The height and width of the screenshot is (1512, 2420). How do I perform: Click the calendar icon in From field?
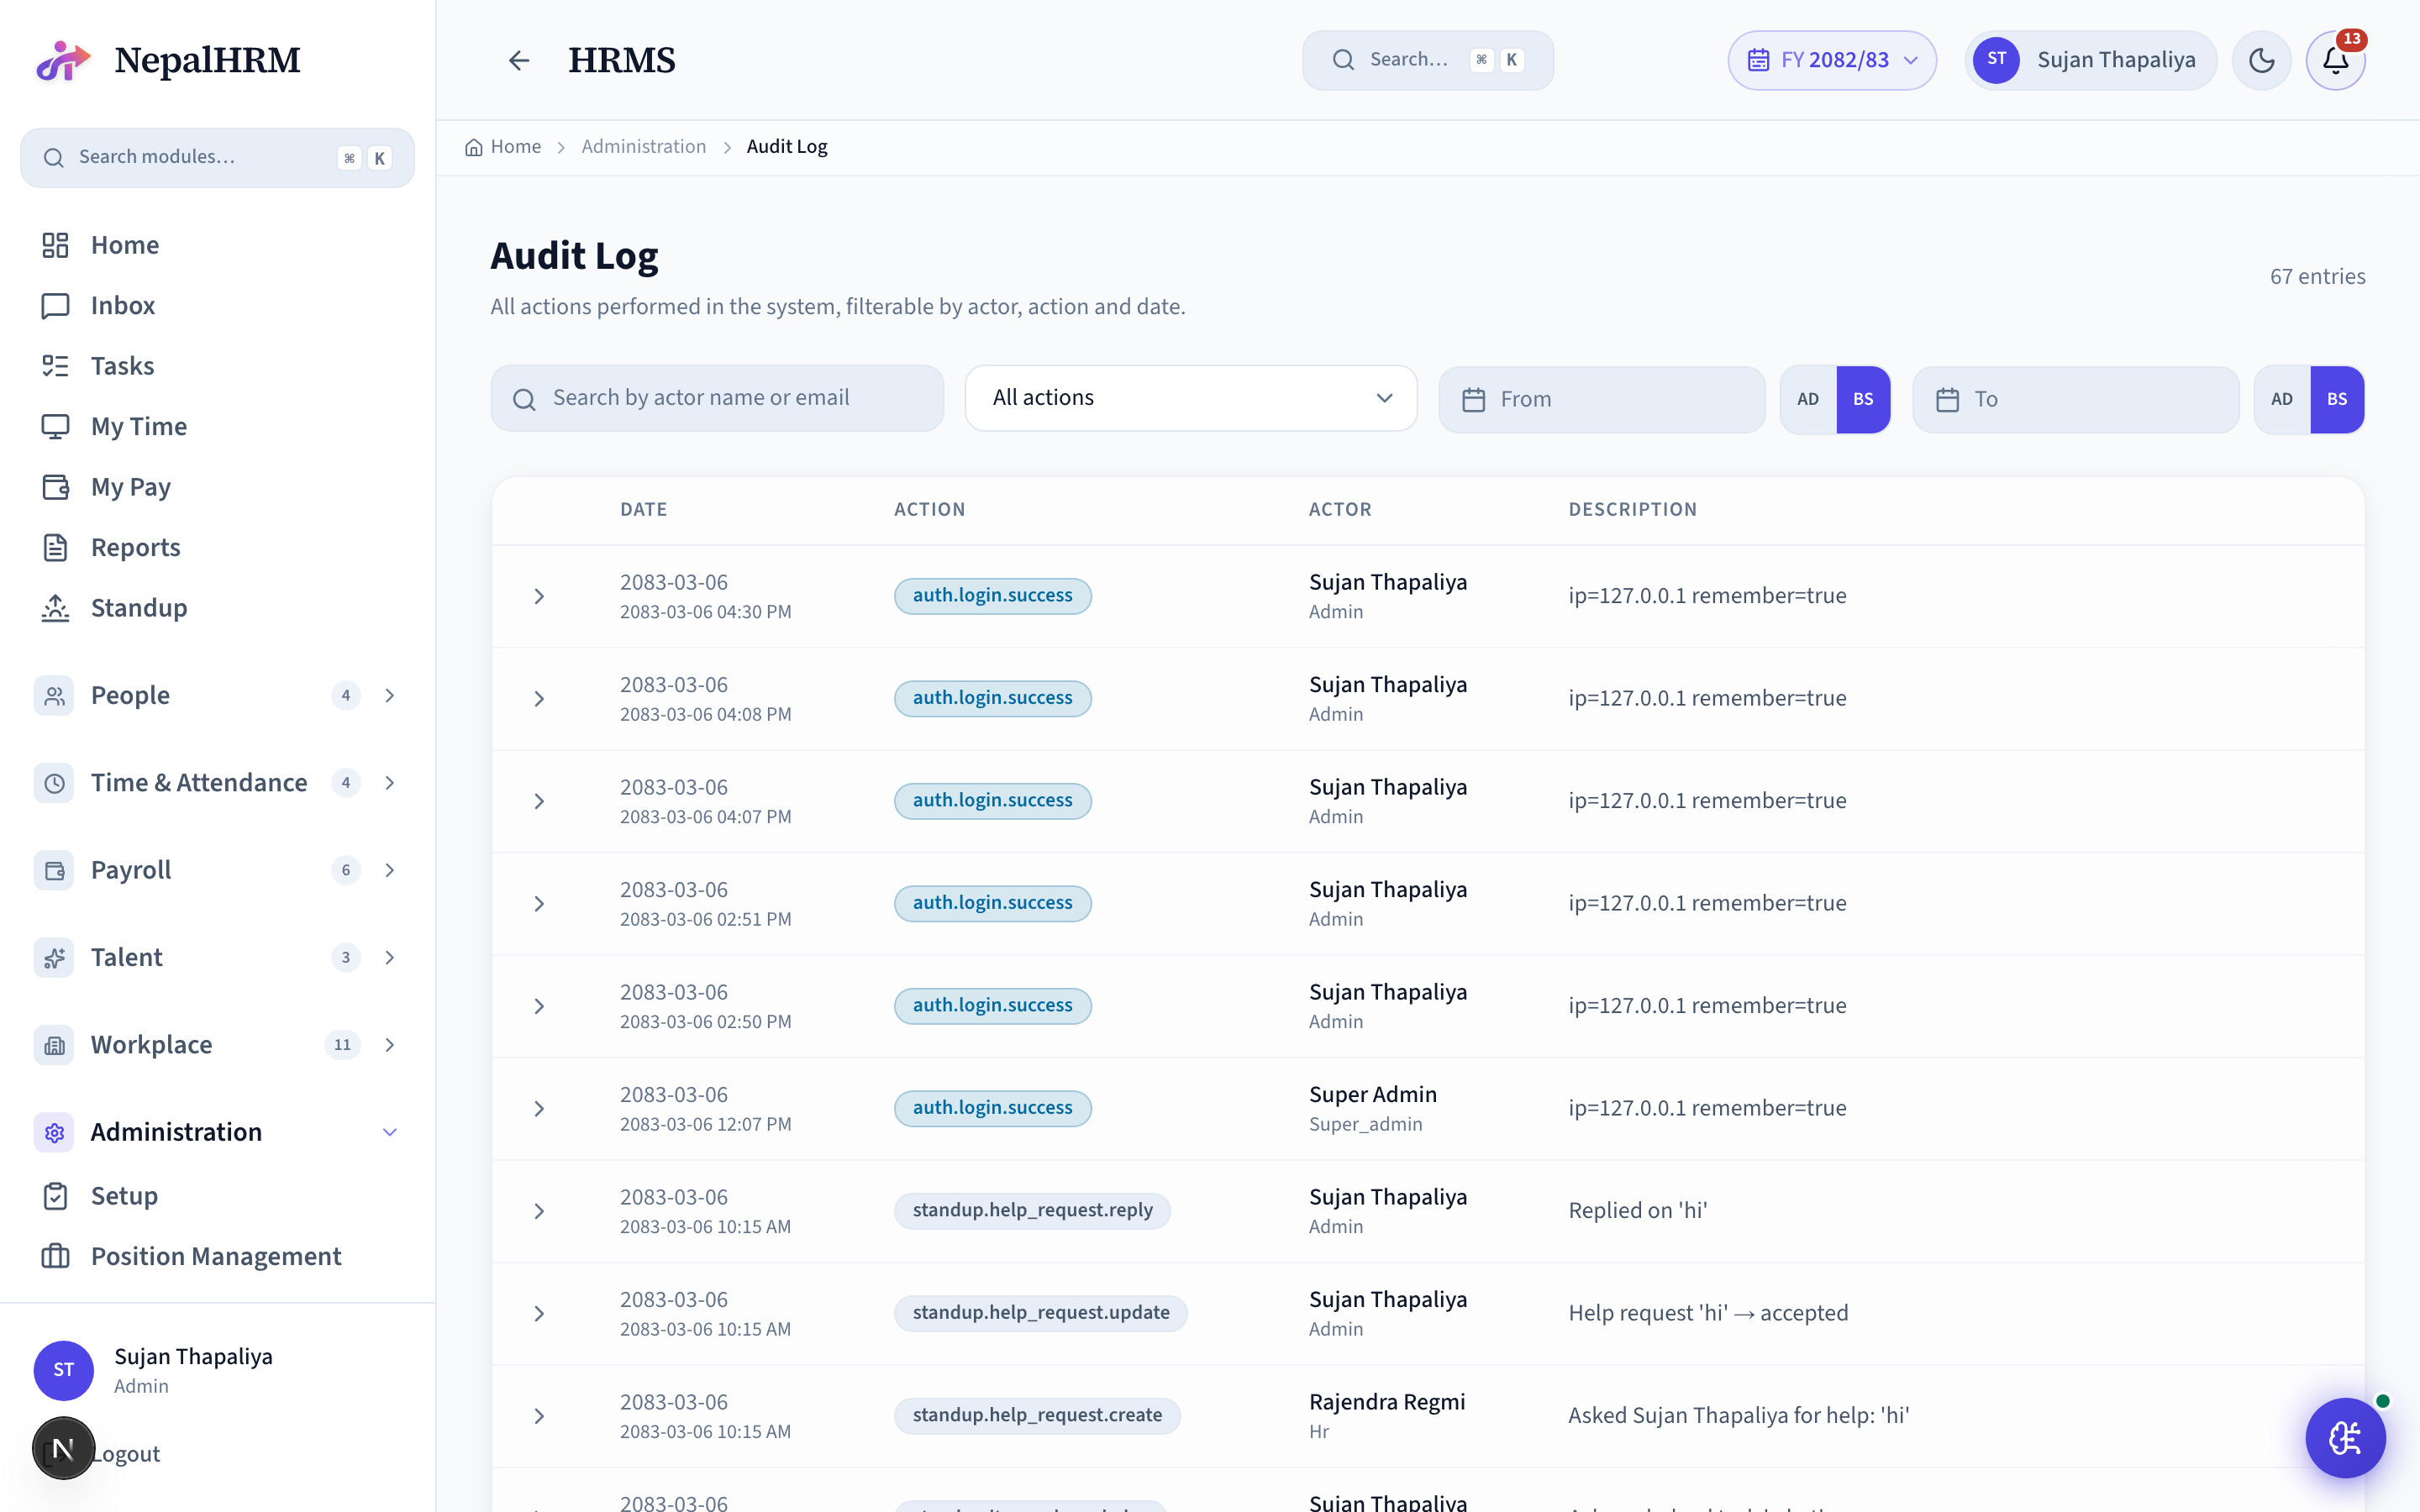tap(1473, 399)
